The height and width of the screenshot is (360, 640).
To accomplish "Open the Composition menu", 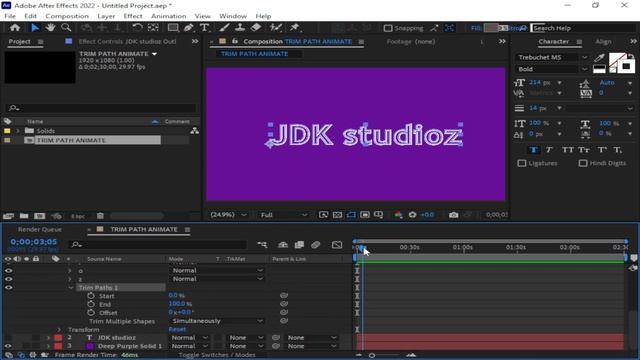I will pos(67,16).
